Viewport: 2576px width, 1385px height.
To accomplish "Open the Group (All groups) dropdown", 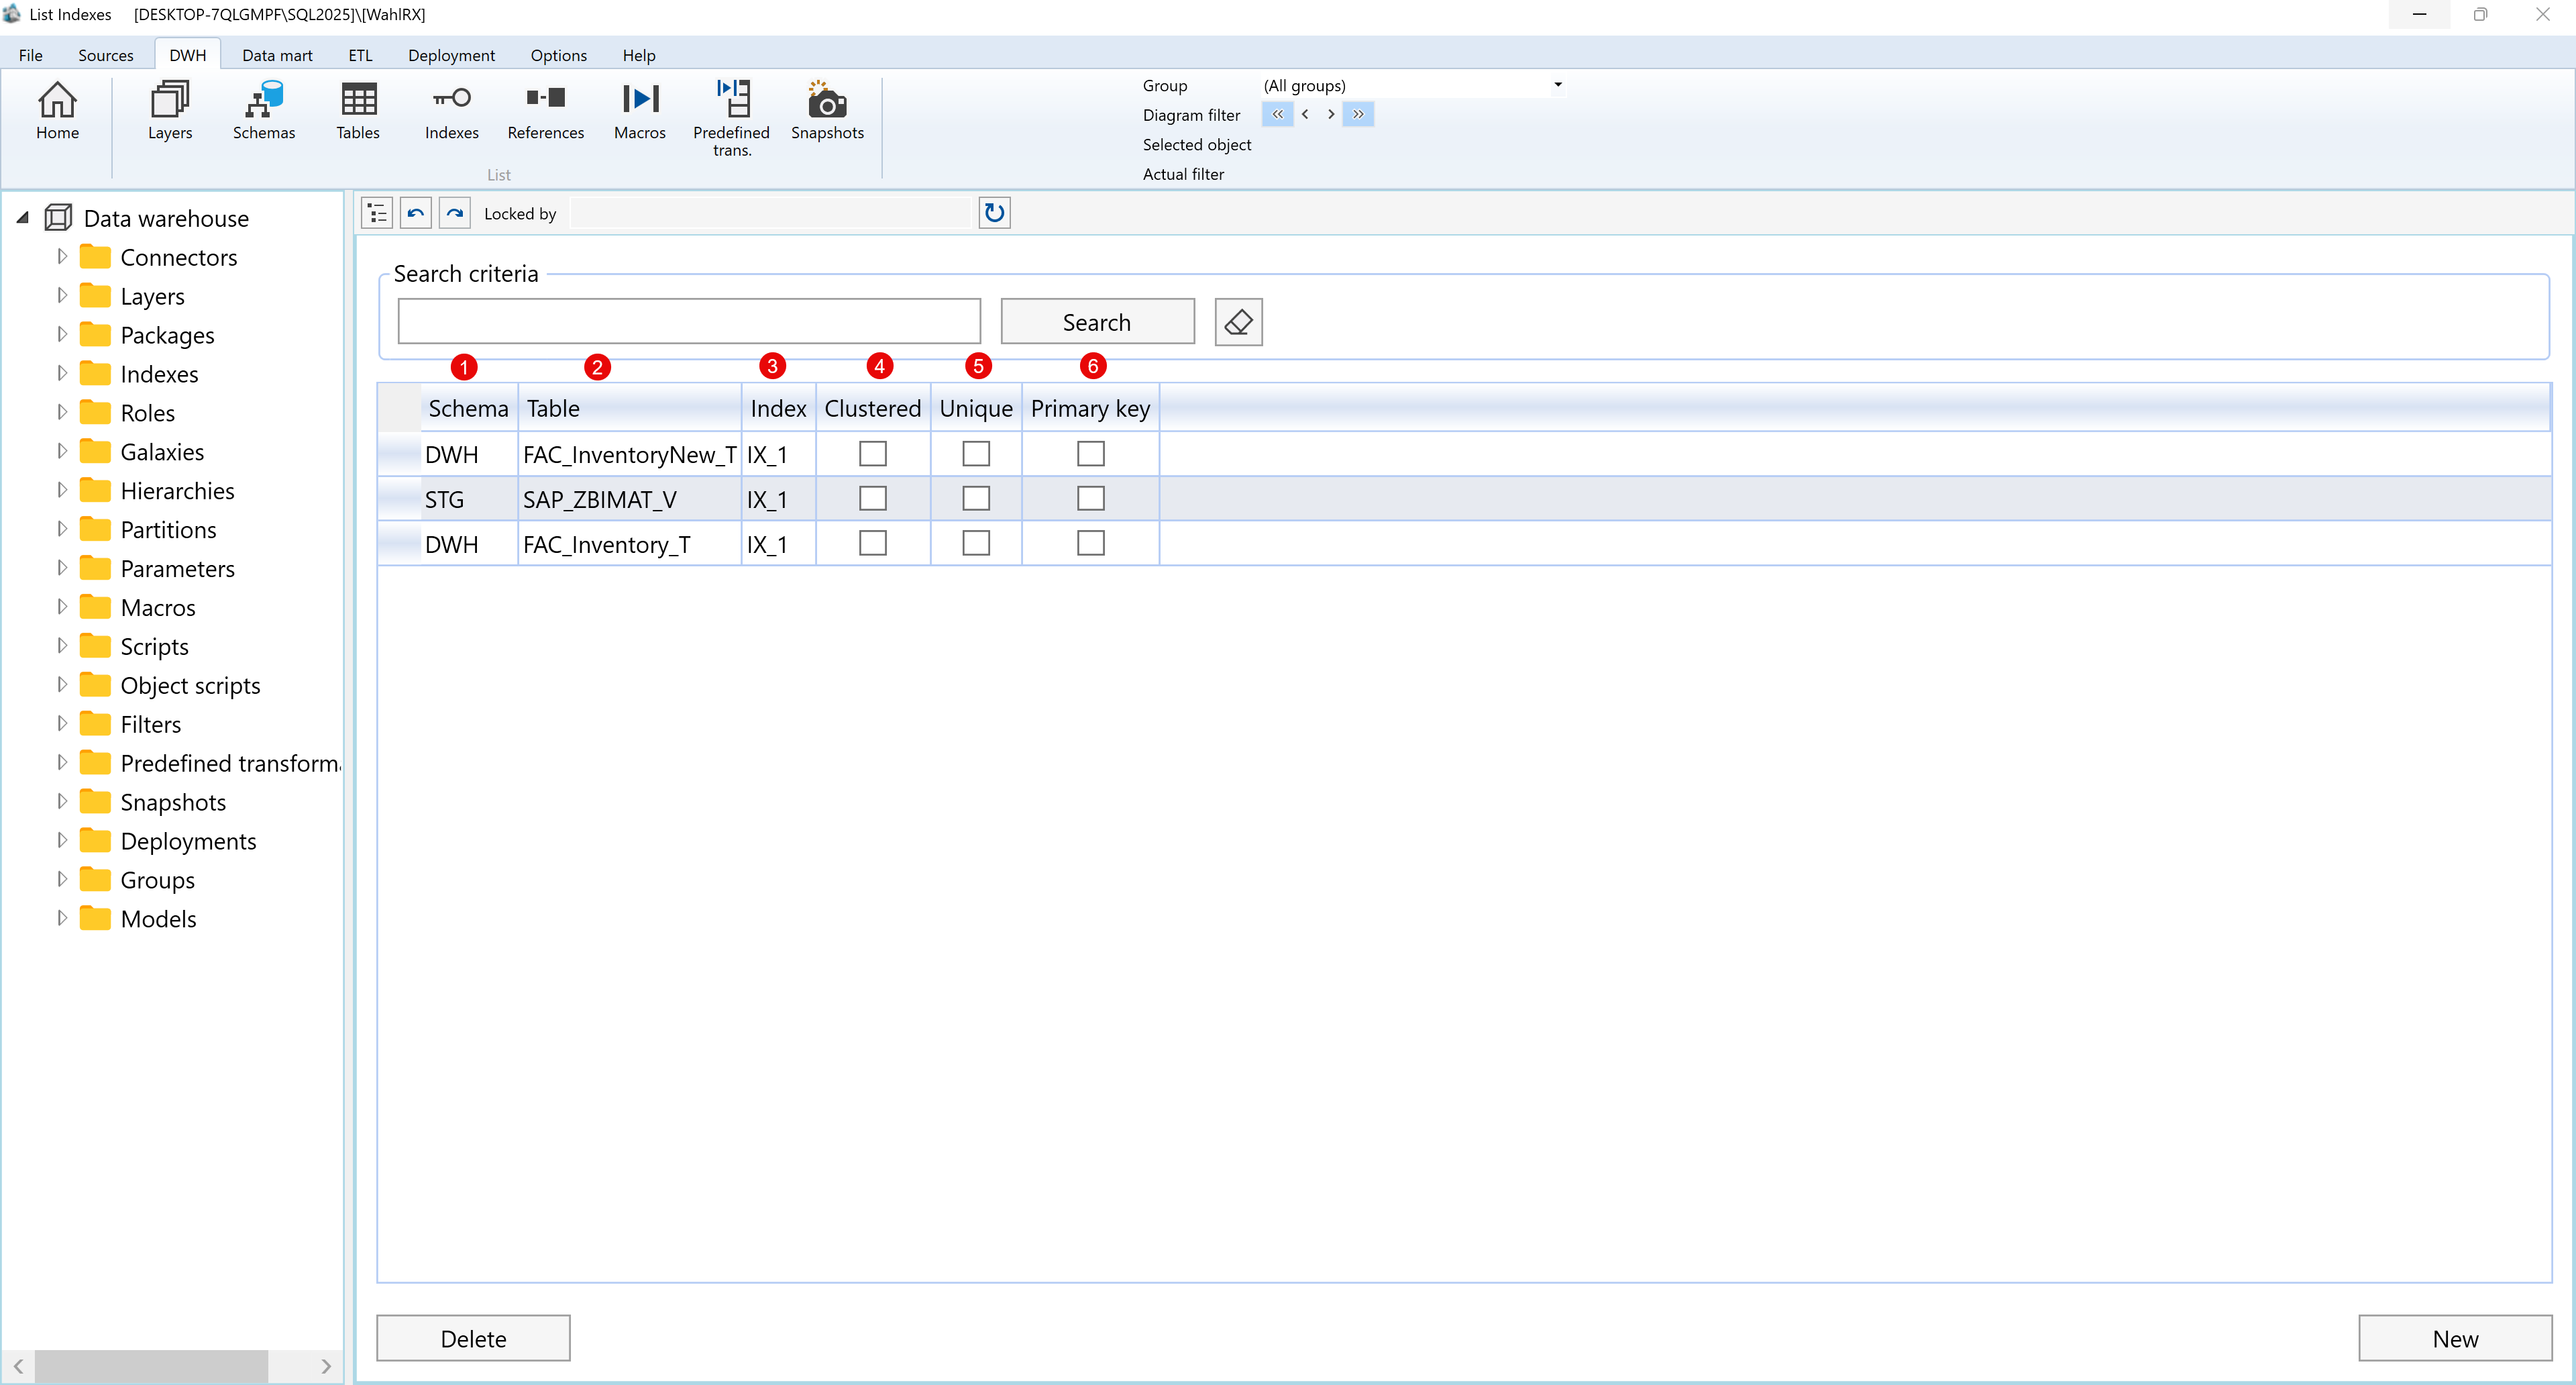I will point(1557,85).
